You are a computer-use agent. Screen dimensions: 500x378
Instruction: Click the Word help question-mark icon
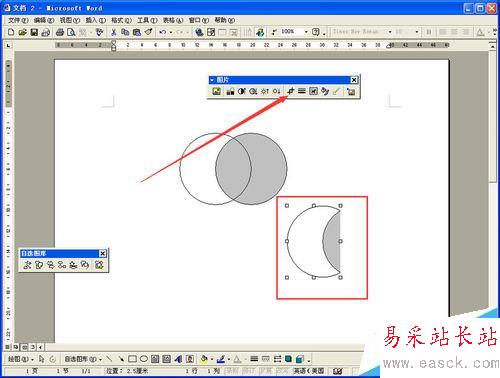(x=315, y=32)
